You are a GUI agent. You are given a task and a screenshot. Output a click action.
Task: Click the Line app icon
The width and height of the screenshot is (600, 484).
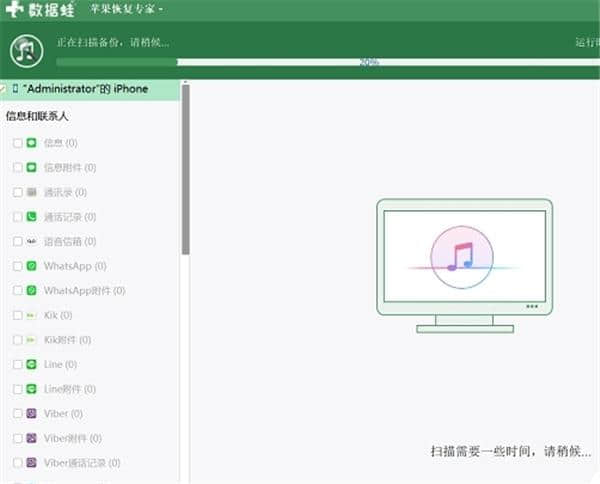[x=32, y=364]
